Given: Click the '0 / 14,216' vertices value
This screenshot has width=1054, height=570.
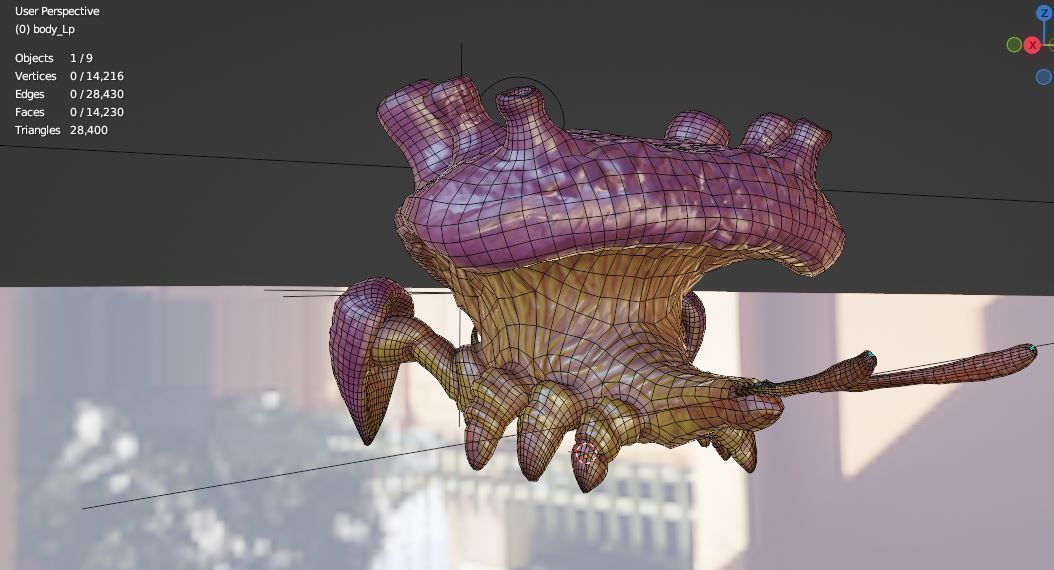Looking at the screenshot, I should tap(97, 77).
